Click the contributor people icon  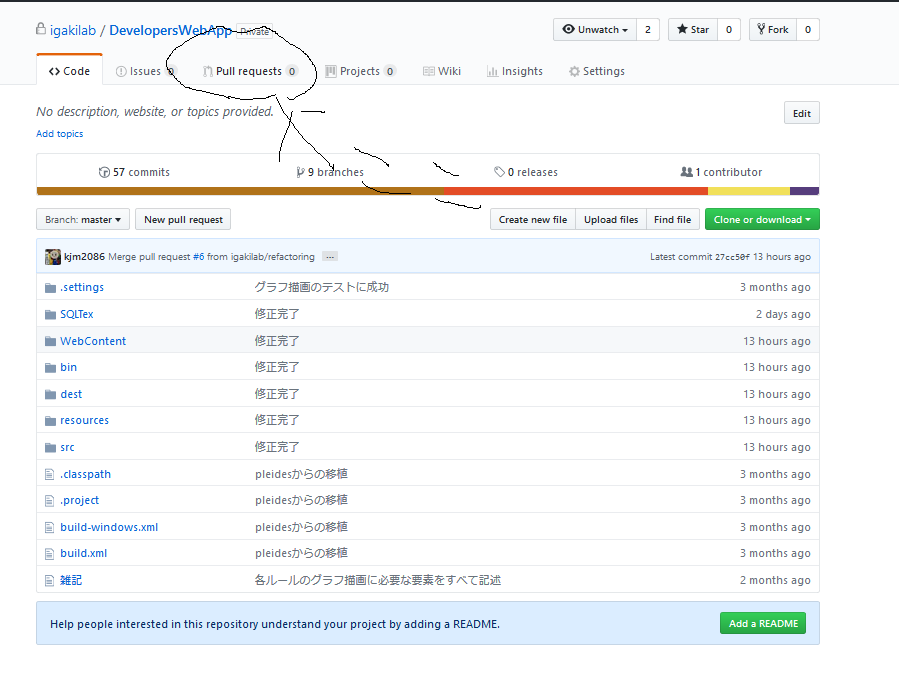(686, 172)
